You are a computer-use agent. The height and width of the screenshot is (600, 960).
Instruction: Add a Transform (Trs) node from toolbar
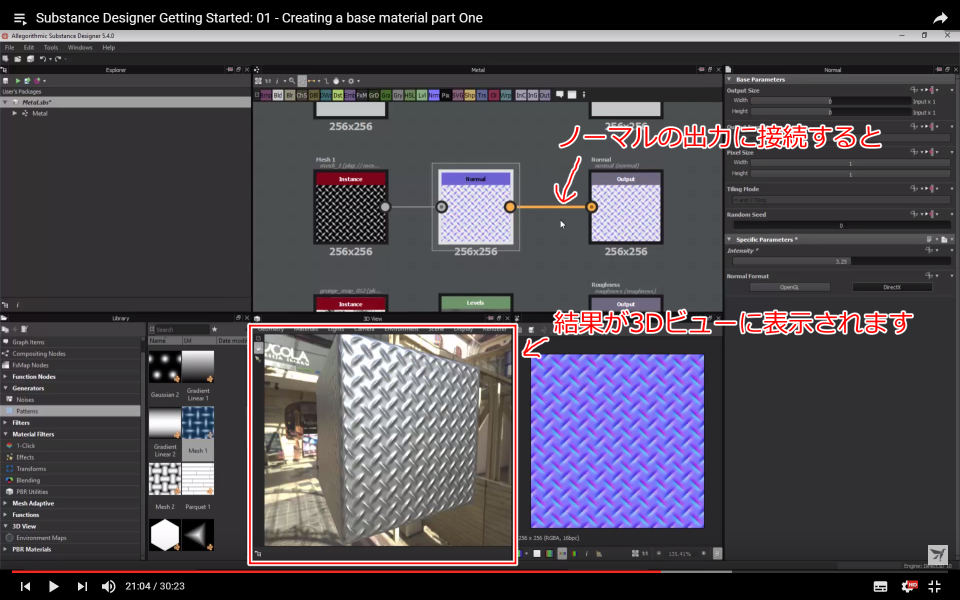coord(482,95)
